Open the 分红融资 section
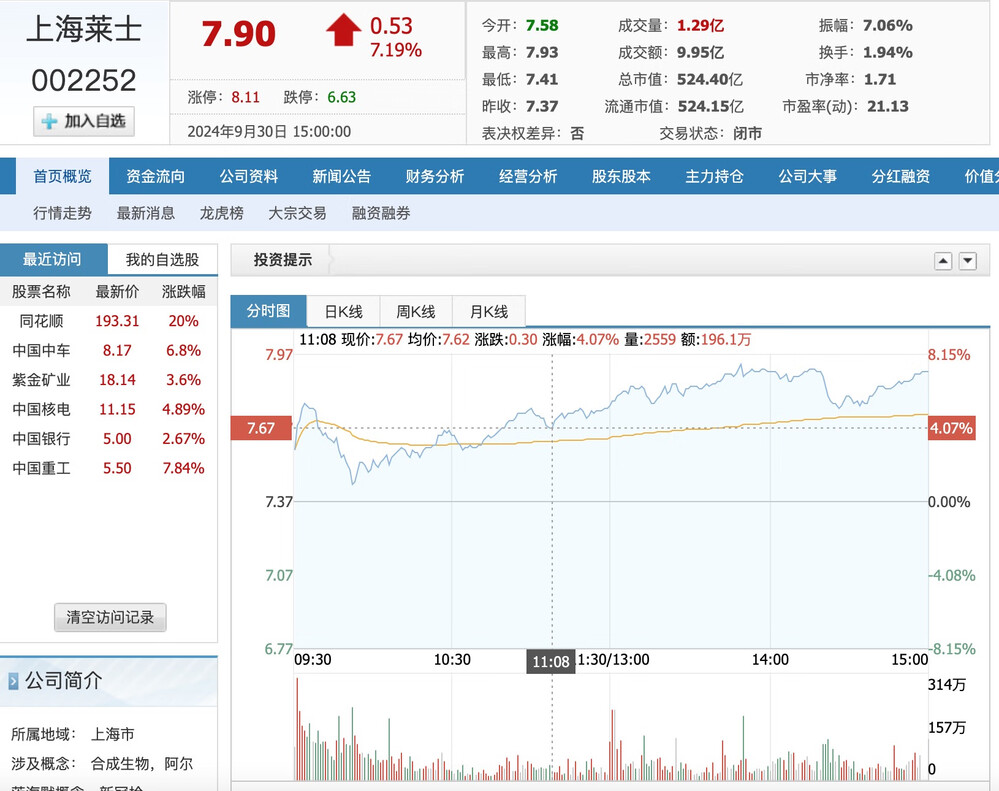The image size is (999, 791). [901, 174]
